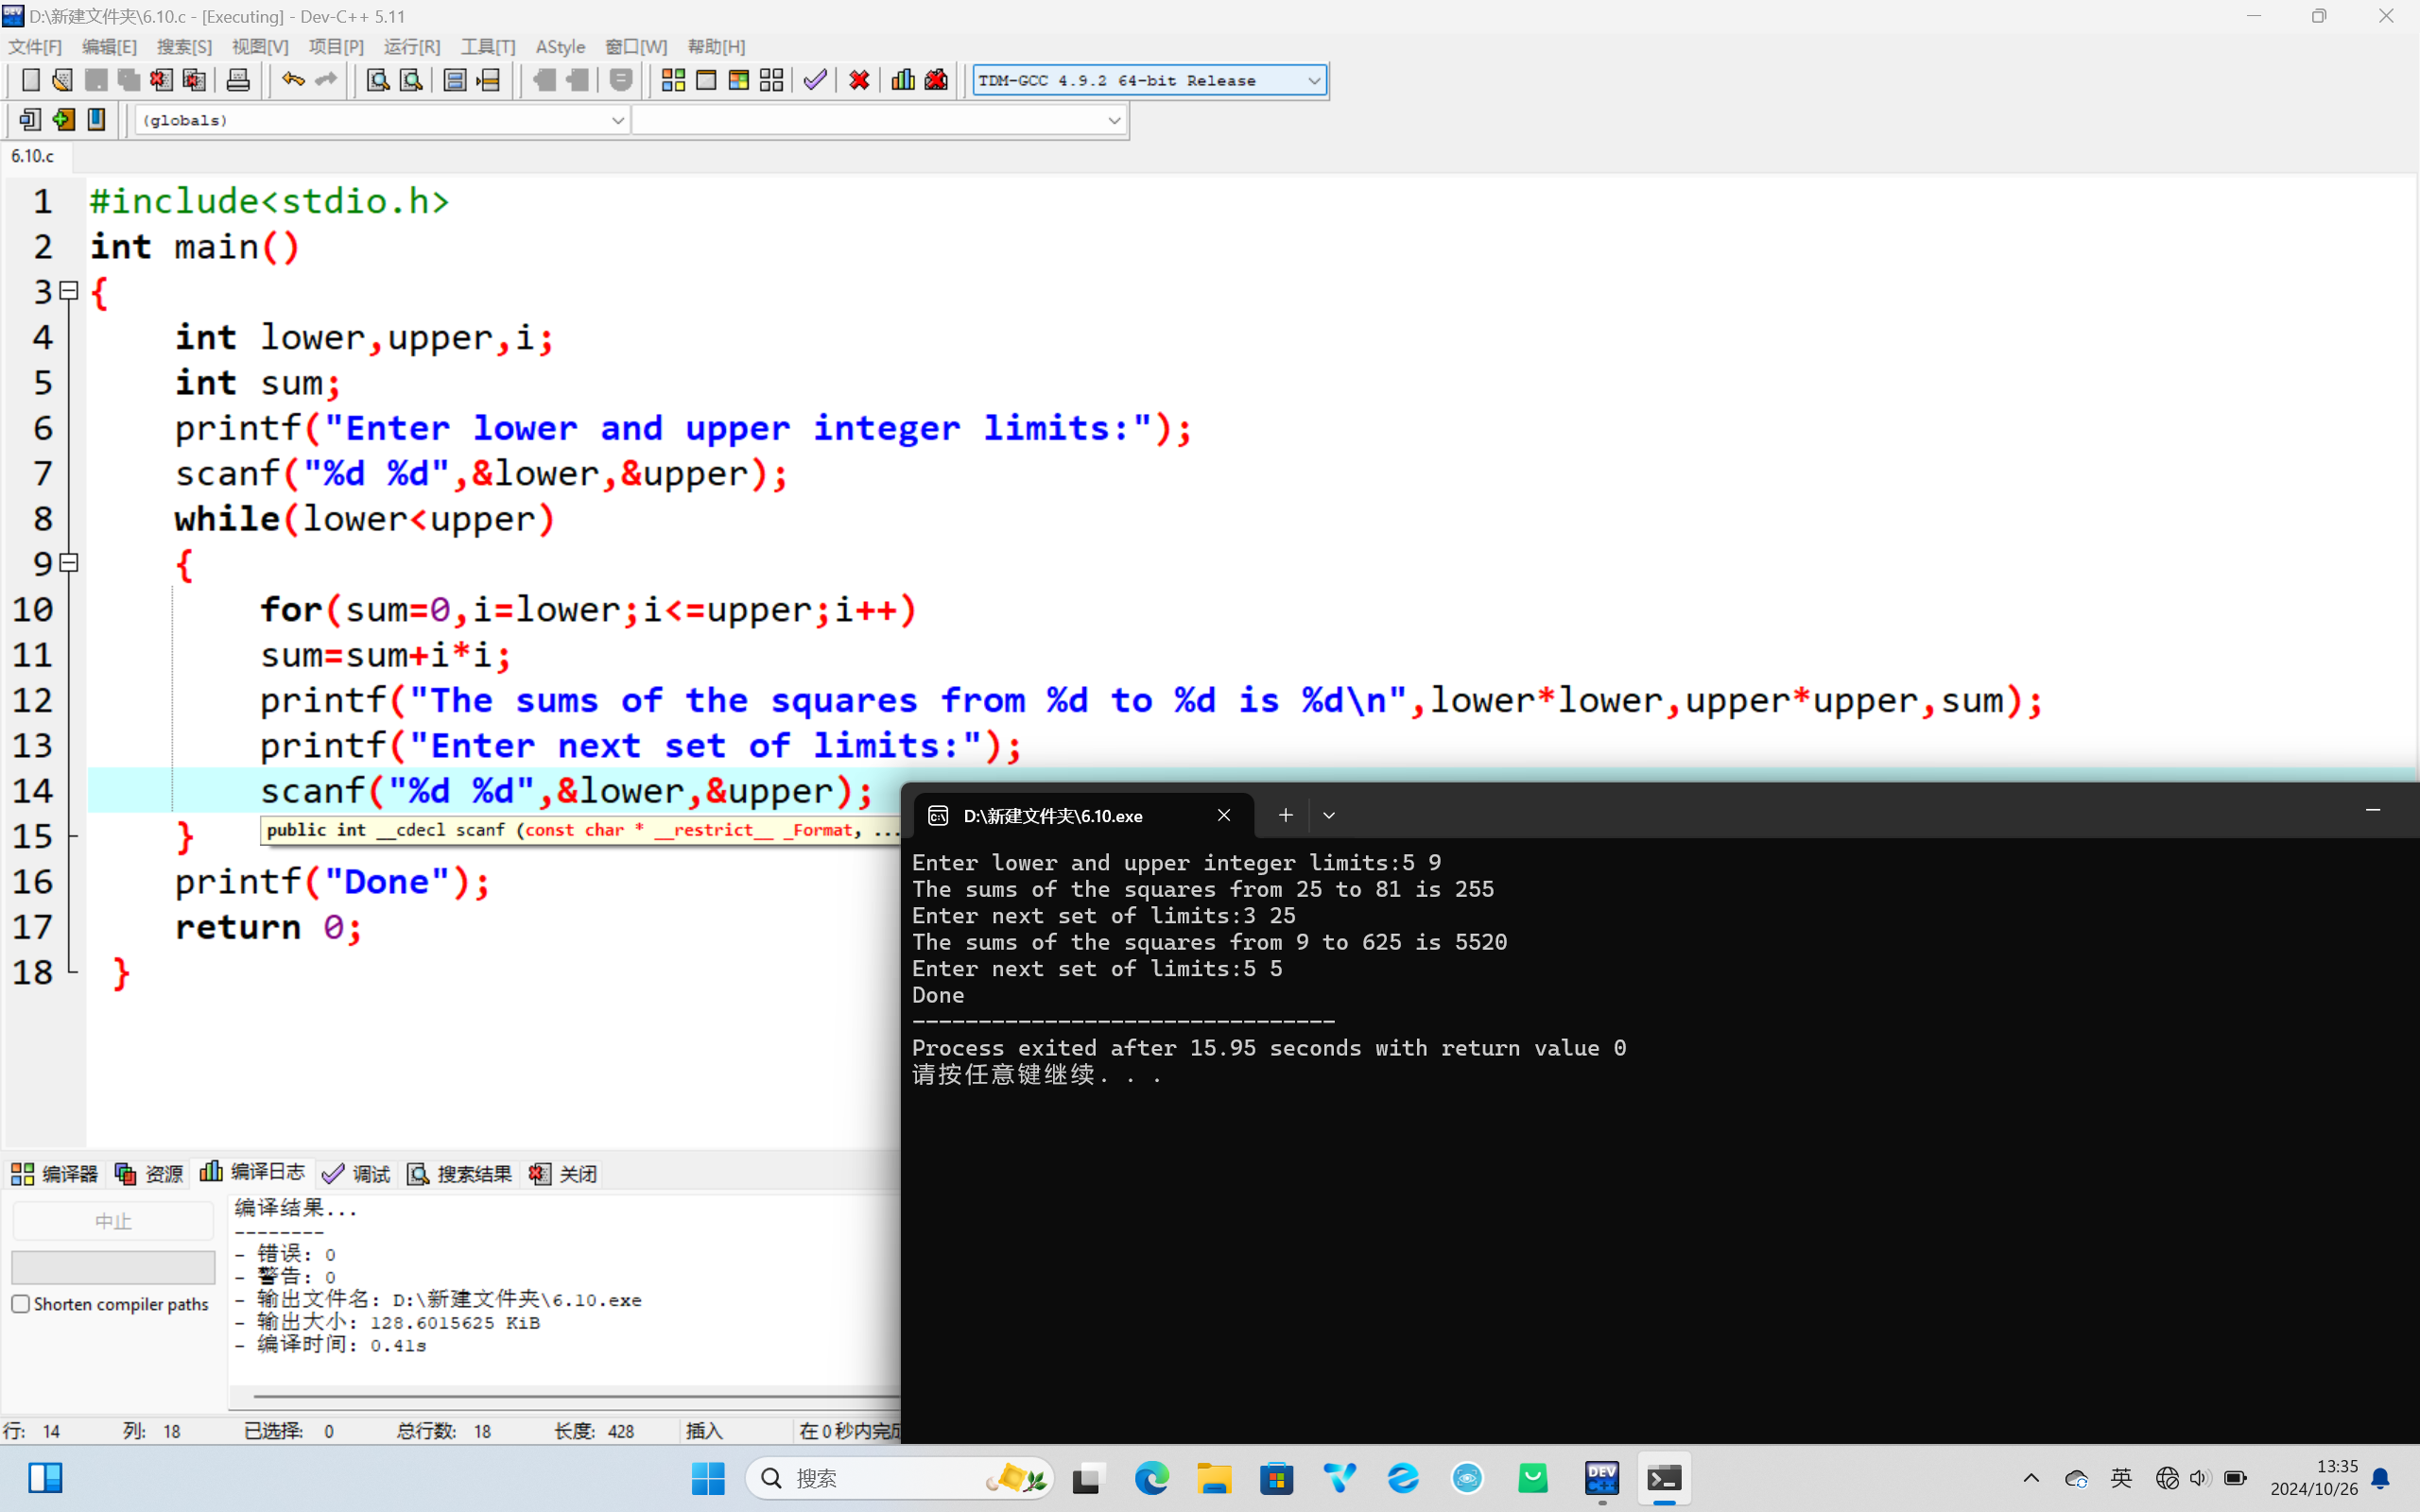The image size is (2420, 1512).
Task: Open the 运行[R] menu
Action: click(x=411, y=47)
